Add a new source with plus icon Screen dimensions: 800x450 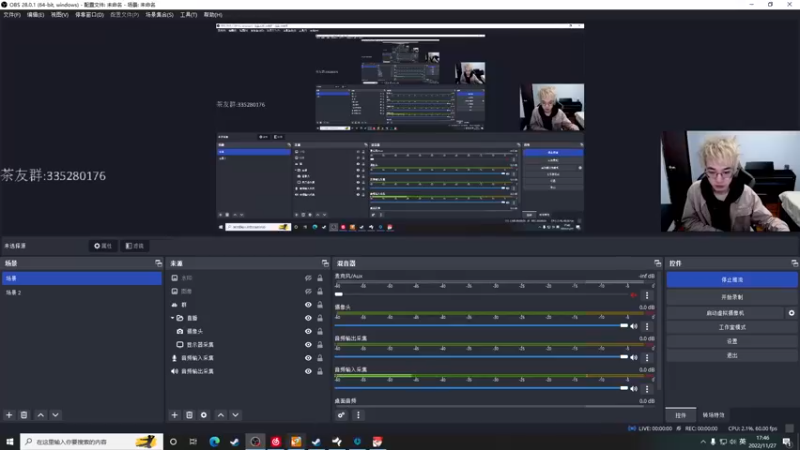(174, 415)
